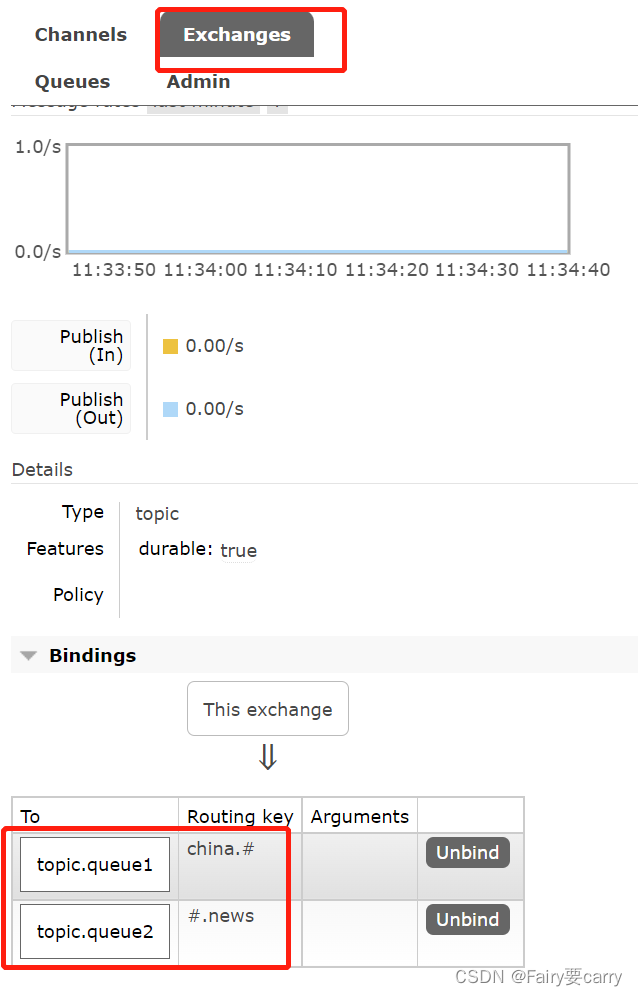Click the Bindings section header label

pyautogui.click(x=92, y=656)
